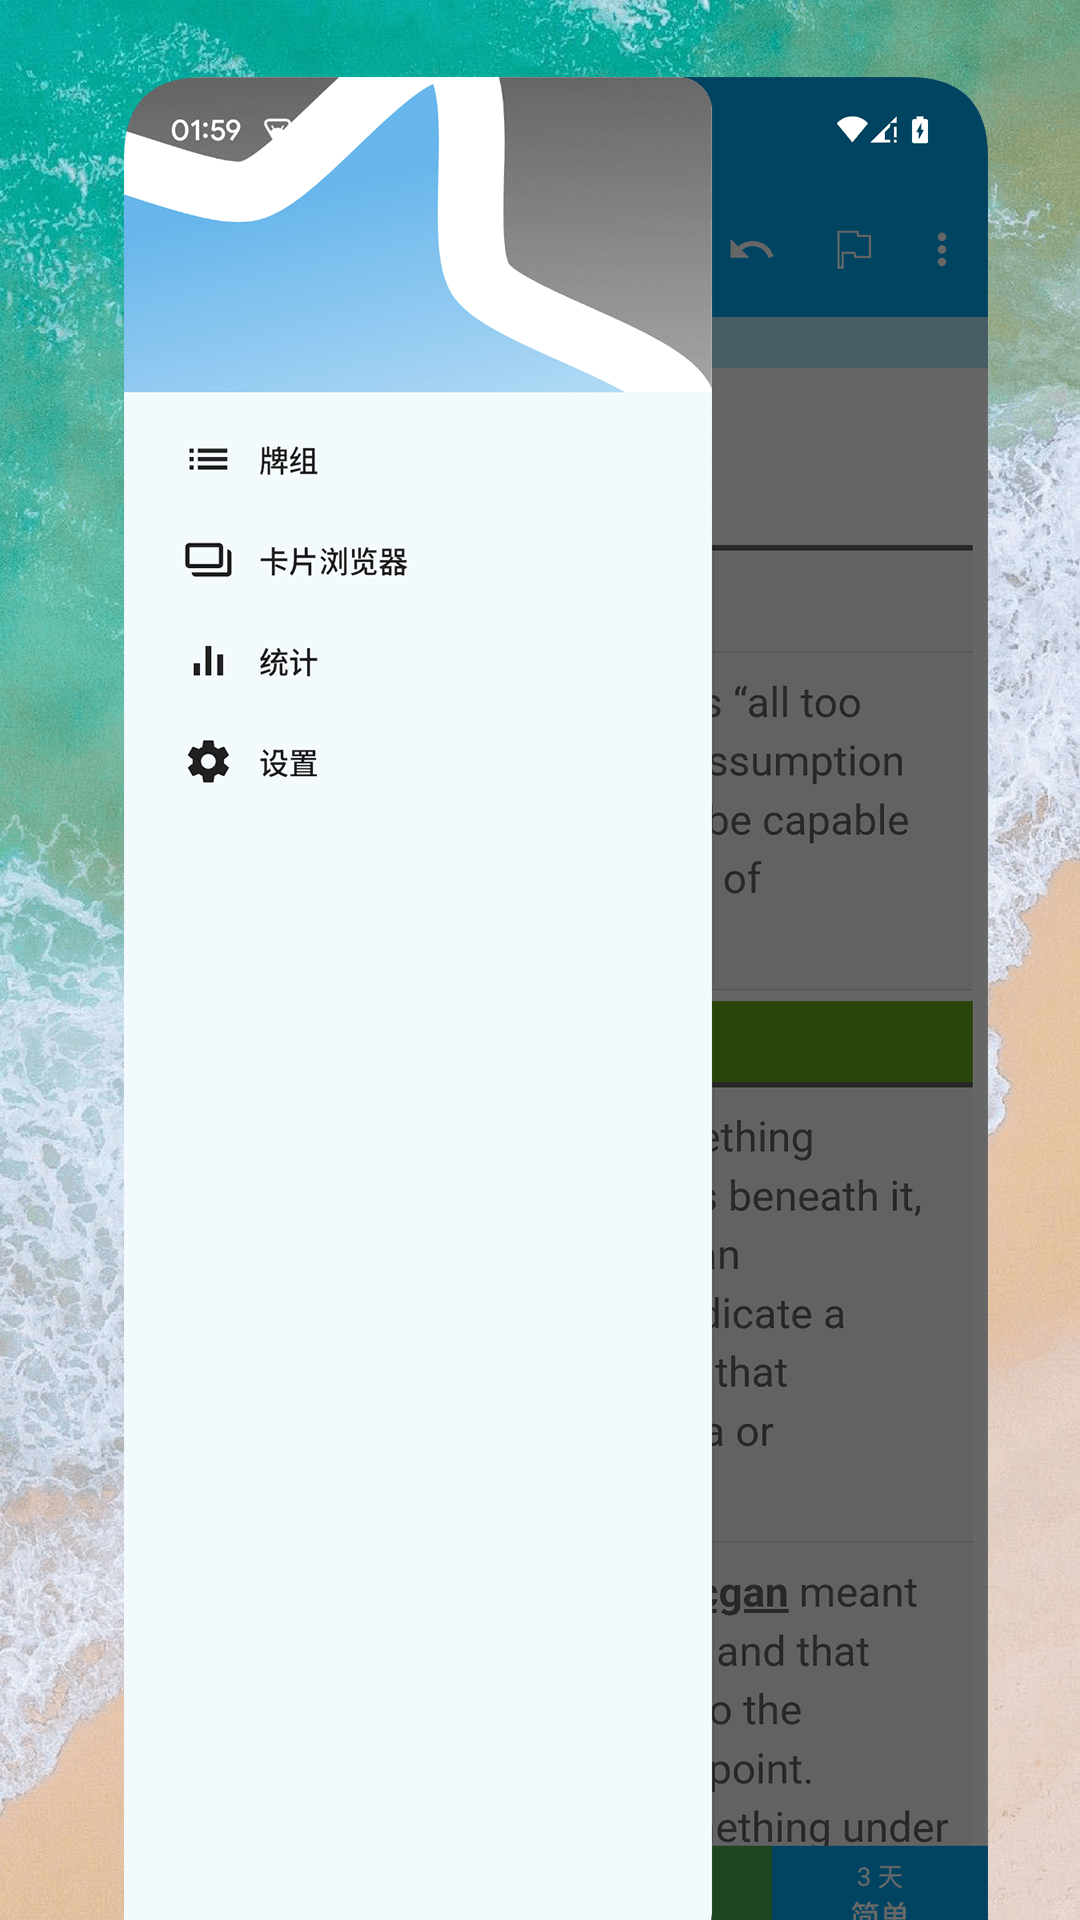Tap the 01:59 status bar clock
The height and width of the screenshot is (1920, 1080).
pyautogui.click(x=206, y=130)
